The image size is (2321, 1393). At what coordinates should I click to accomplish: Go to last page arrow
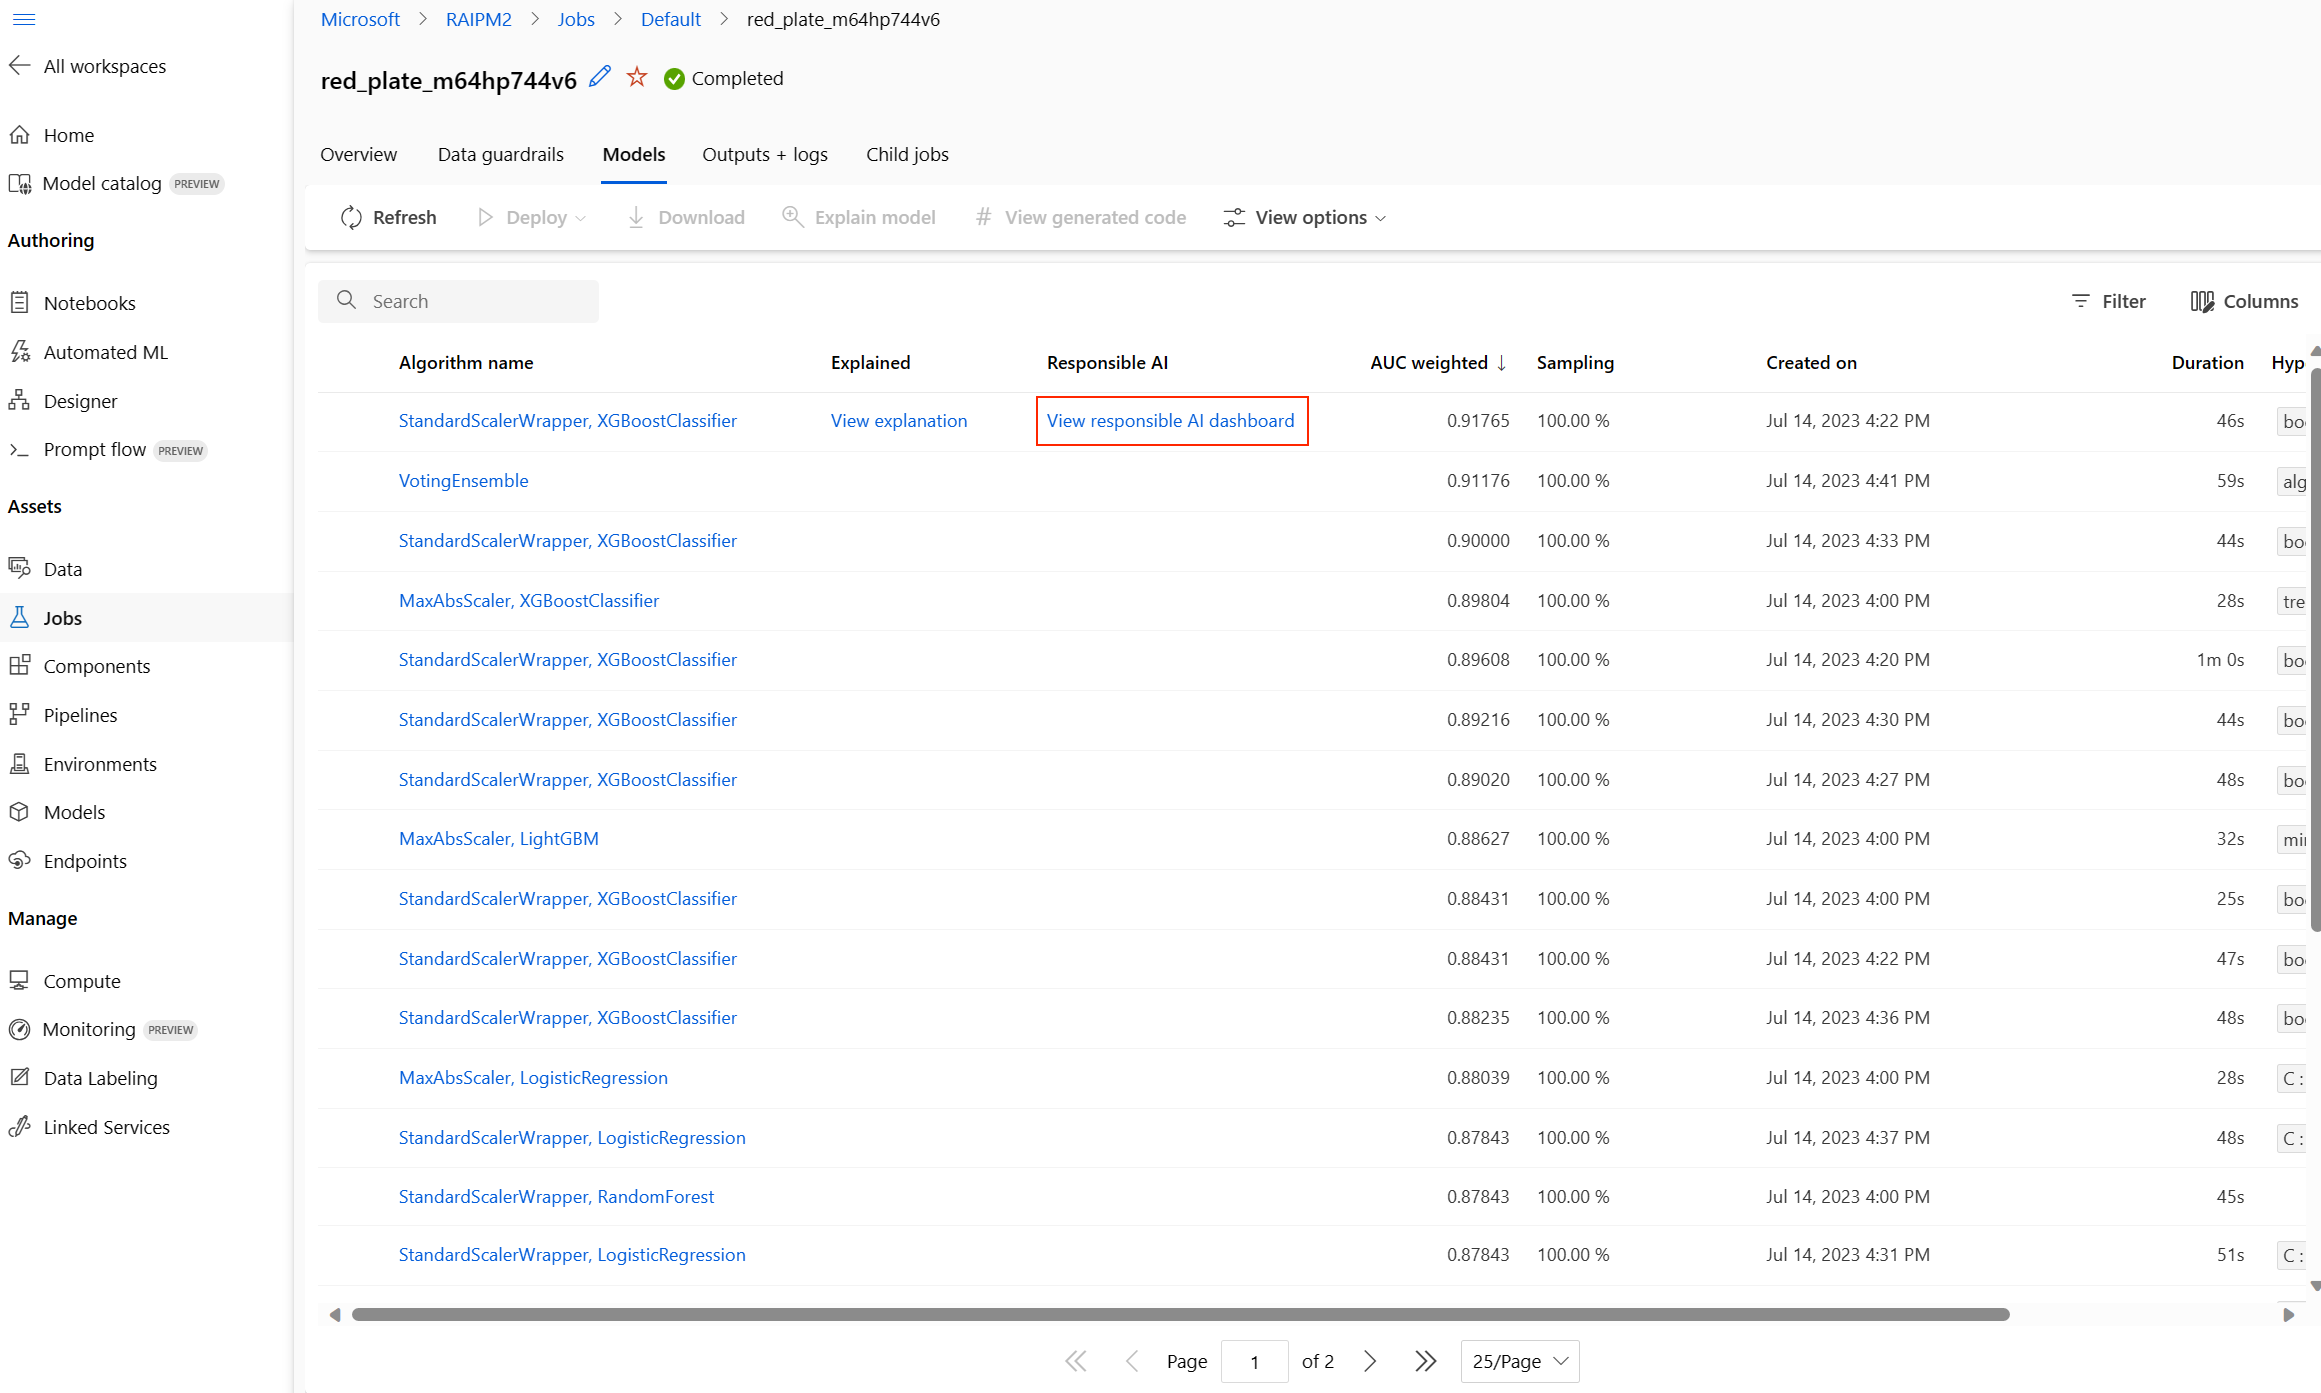coord(1426,1361)
